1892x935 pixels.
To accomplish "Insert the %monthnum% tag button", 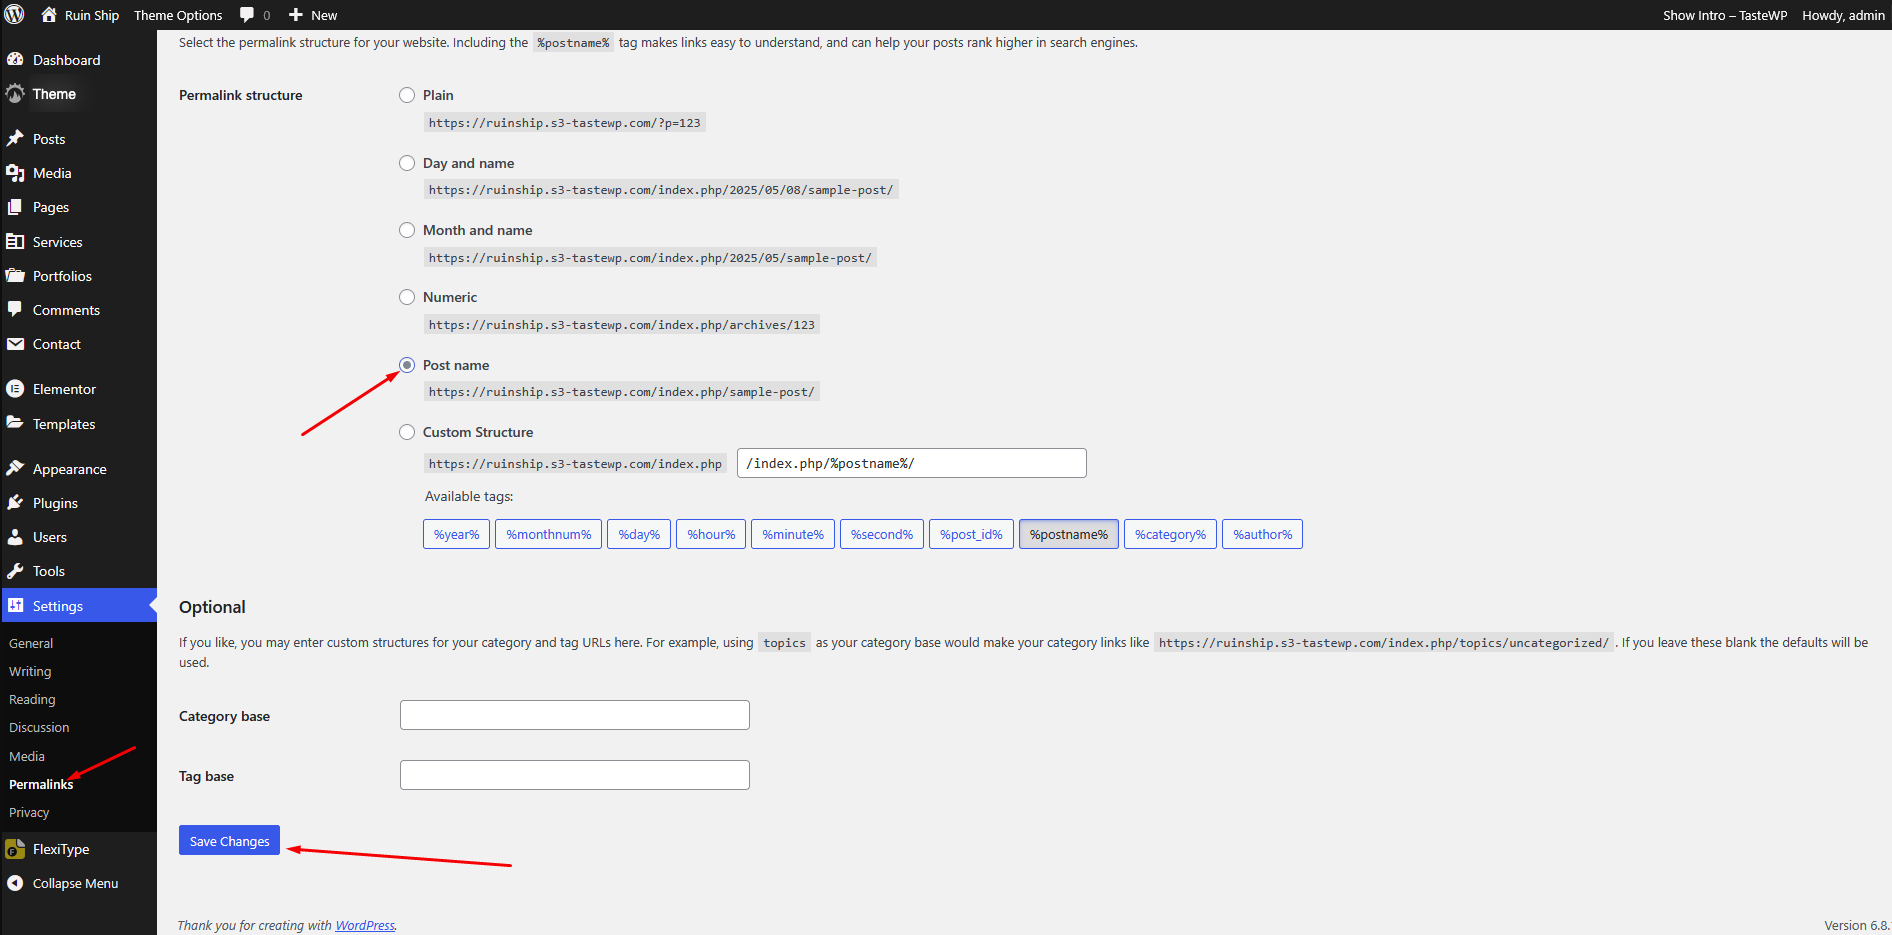I will tap(549, 534).
